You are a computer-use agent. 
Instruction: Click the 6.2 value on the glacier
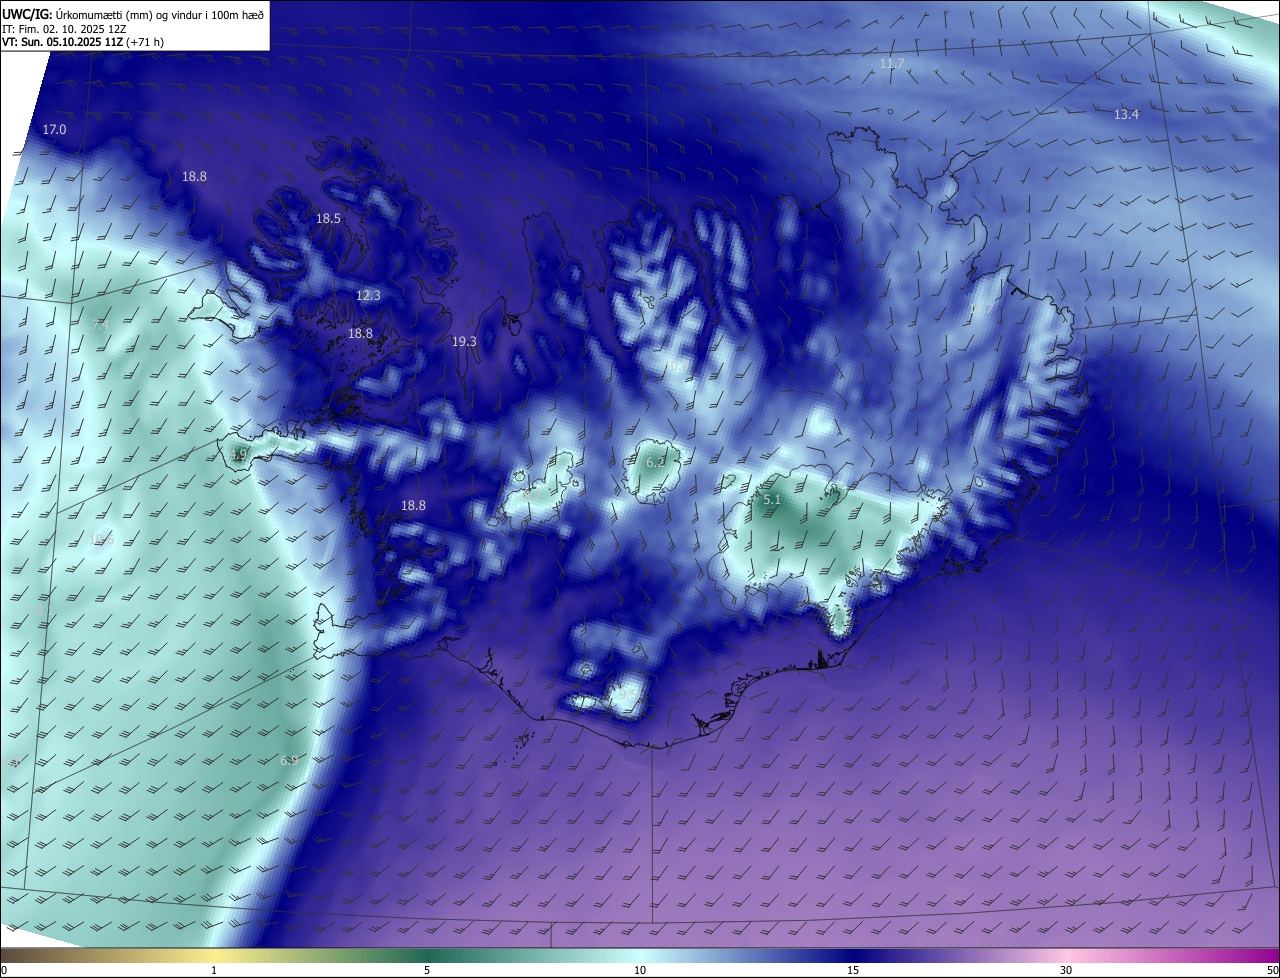(x=655, y=463)
